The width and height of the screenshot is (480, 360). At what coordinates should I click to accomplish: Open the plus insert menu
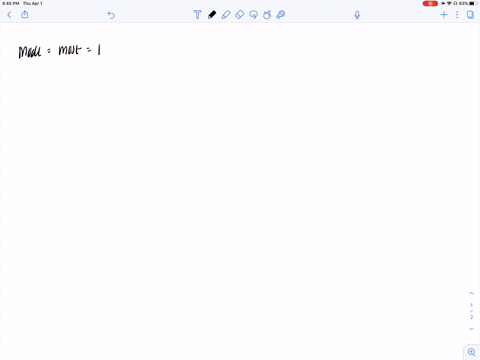tap(444, 15)
